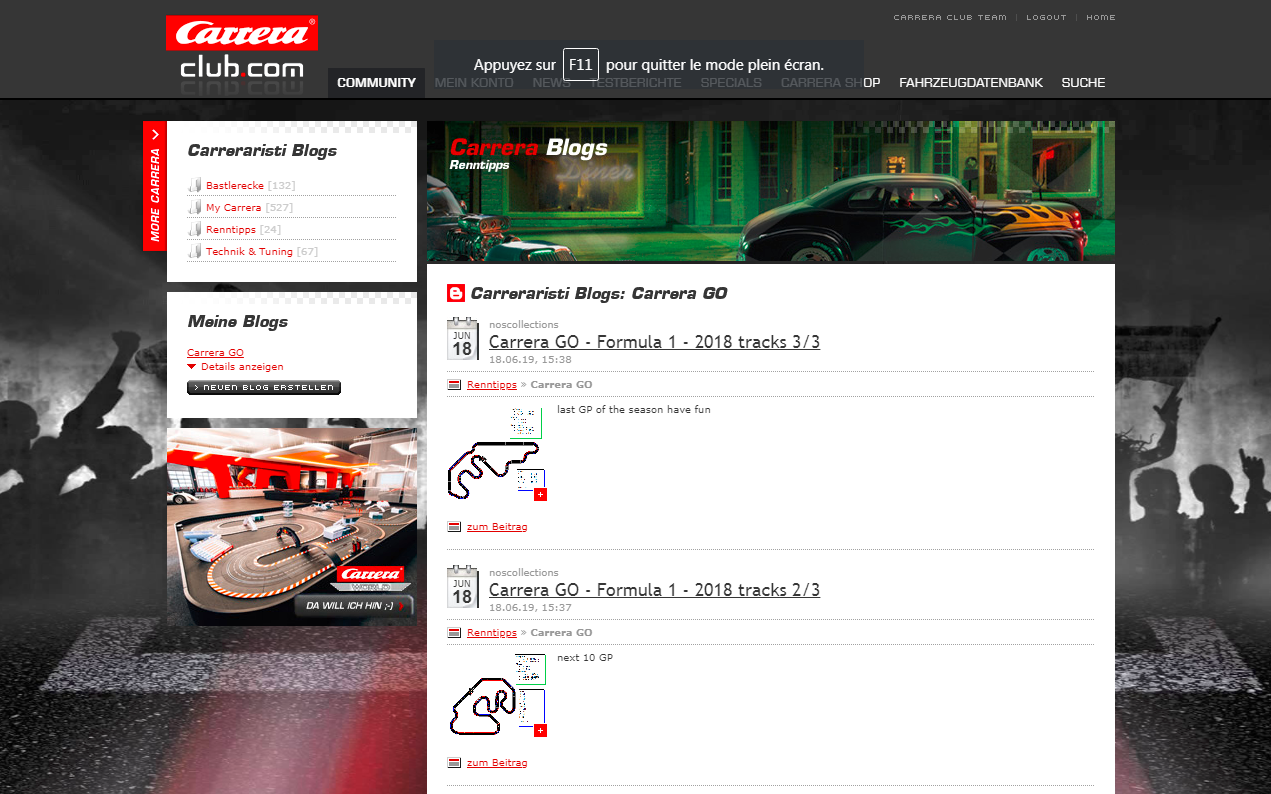Screen dimensions: 1271x794
Task: Click the Meine Blogs sidebar heading
Action: coord(238,321)
